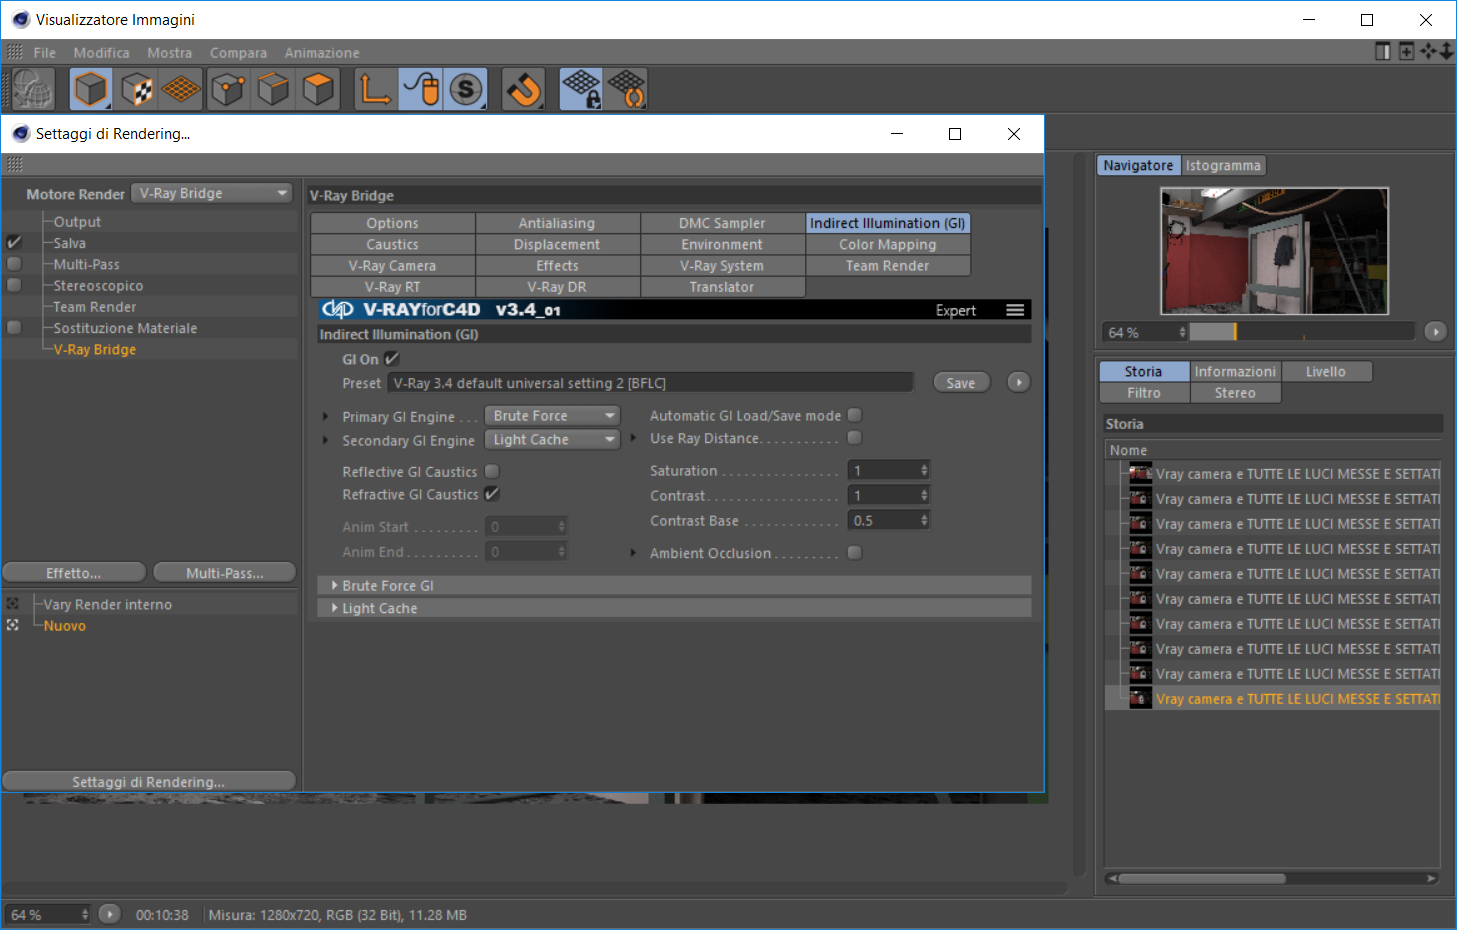1457x930 pixels.
Task: Expand the Use Ray Distance options arrow
Action: (x=633, y=438)
